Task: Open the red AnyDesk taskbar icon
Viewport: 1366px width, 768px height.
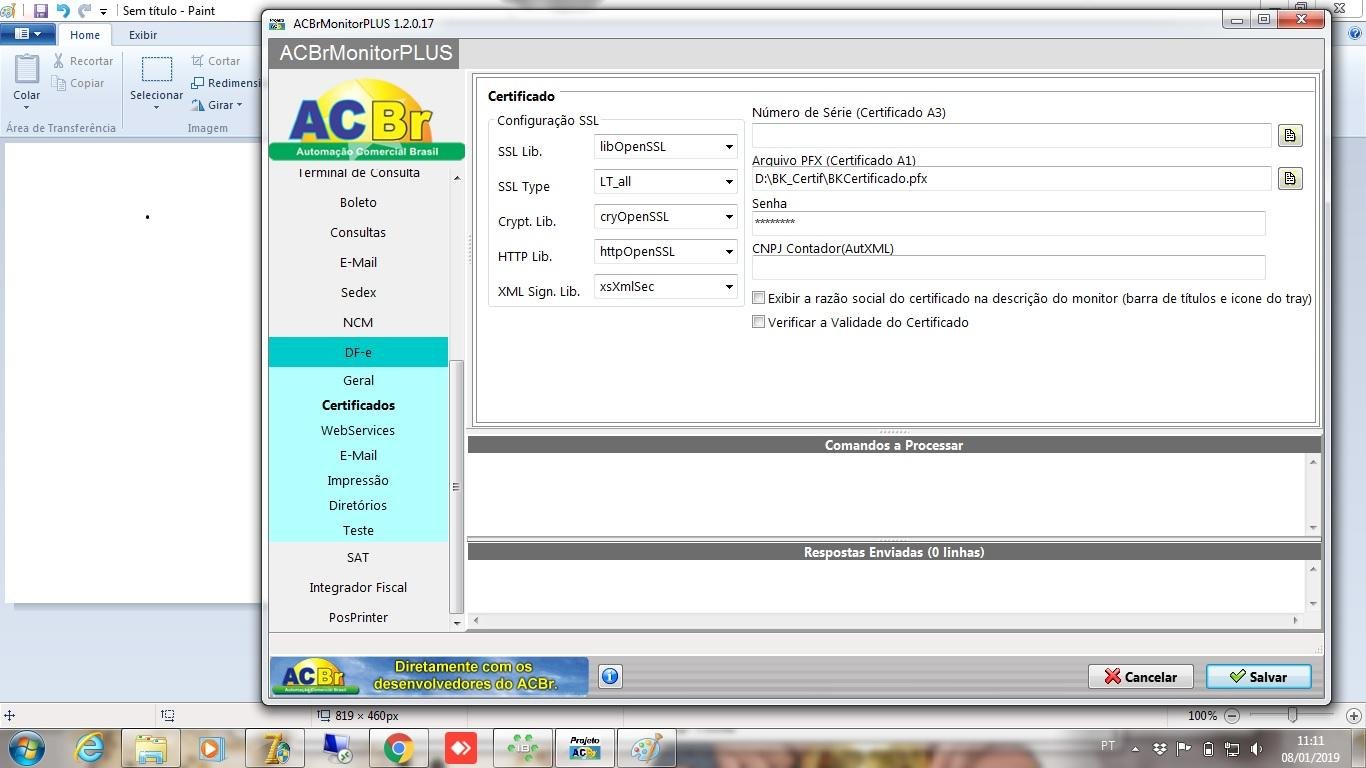Action: [461, 748]
